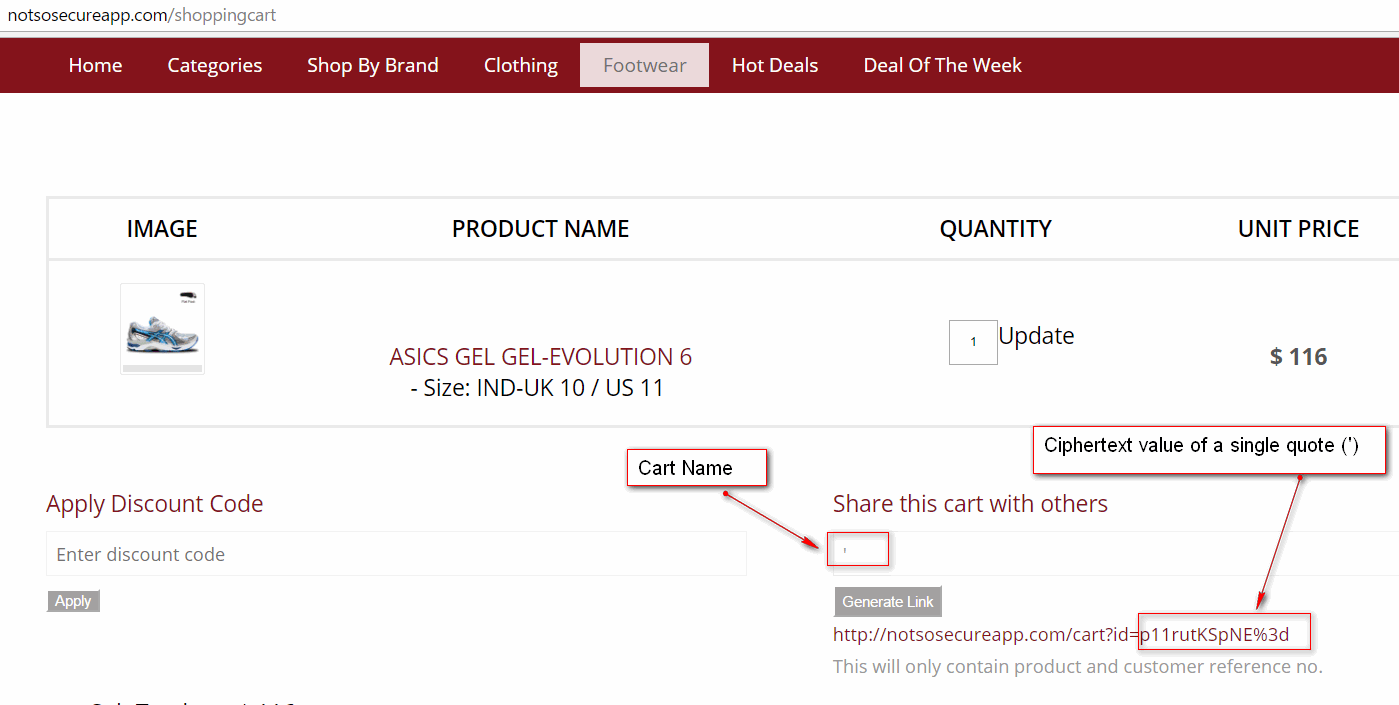Open the generated cart share URL
The image size is (1399, 705).
pyautogui.click(x=1060, y=634)
